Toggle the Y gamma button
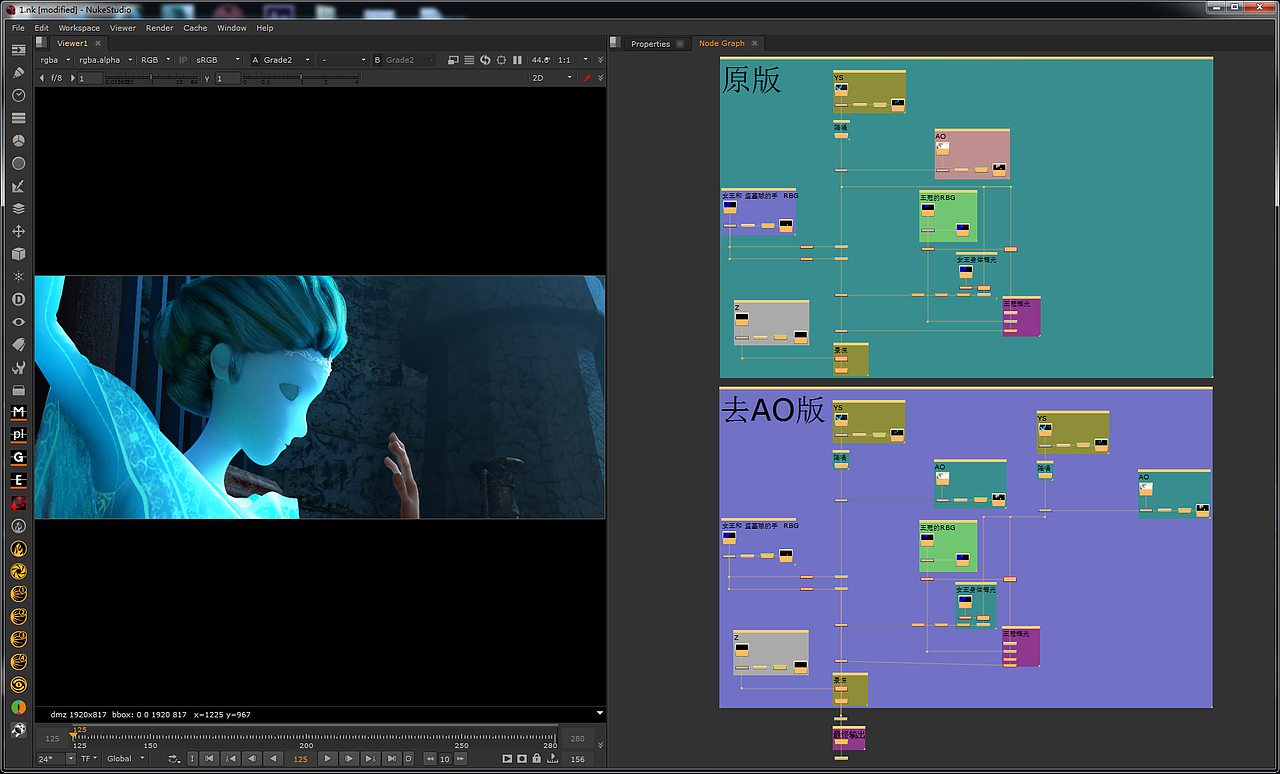The image size is (1280, 774). click(x=207, y=78)
